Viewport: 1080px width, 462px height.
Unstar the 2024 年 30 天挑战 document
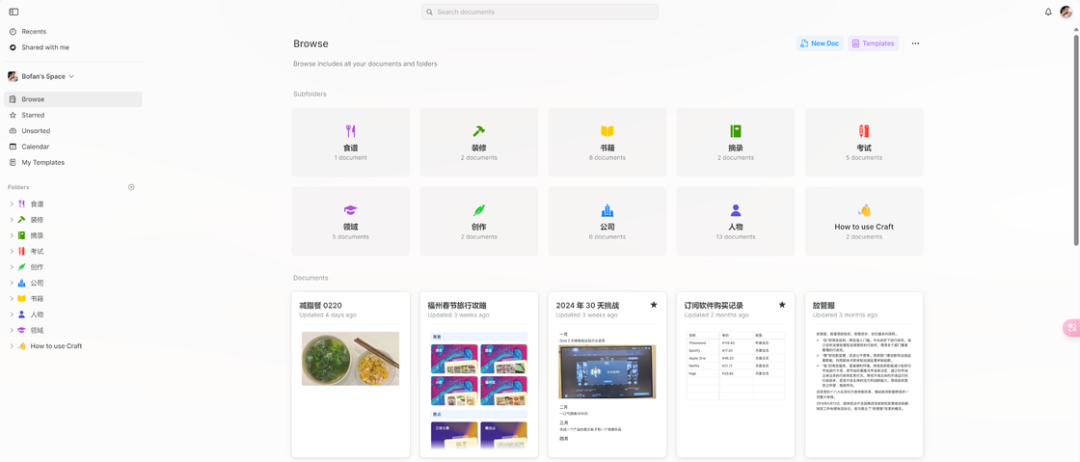point(653,305)
